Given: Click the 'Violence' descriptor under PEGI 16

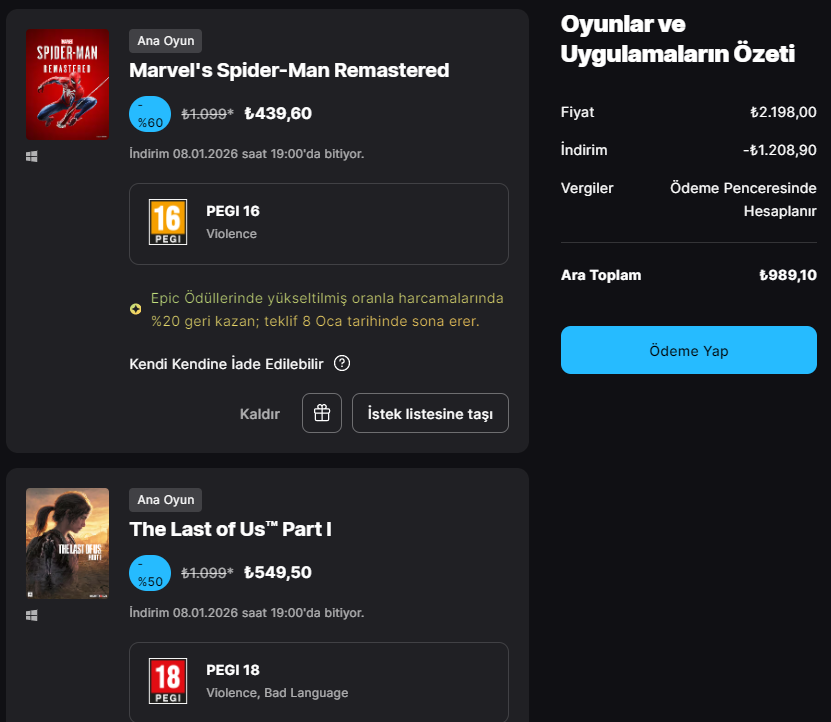Looking at the screenshot, I should [x=232, y=234].
